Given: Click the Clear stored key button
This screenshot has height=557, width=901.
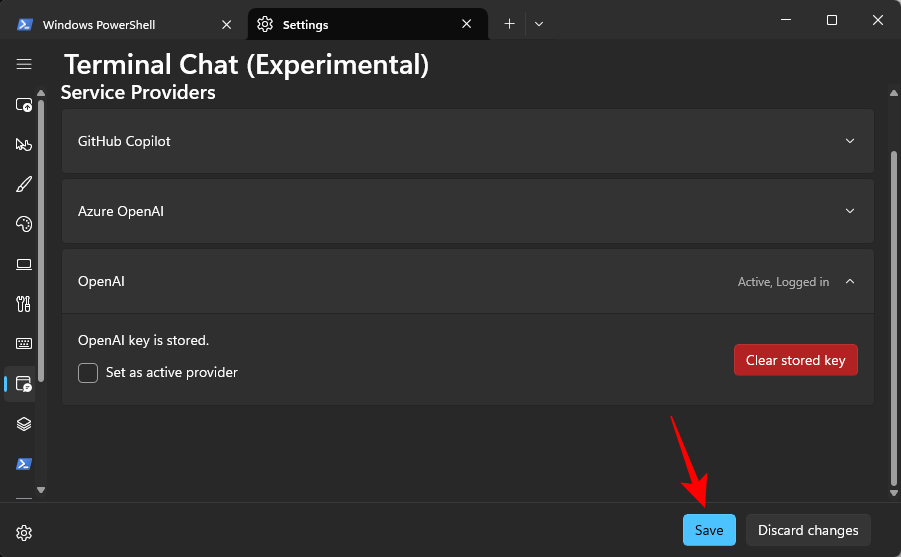Looking at the screenshot, I should coord(795,360).
